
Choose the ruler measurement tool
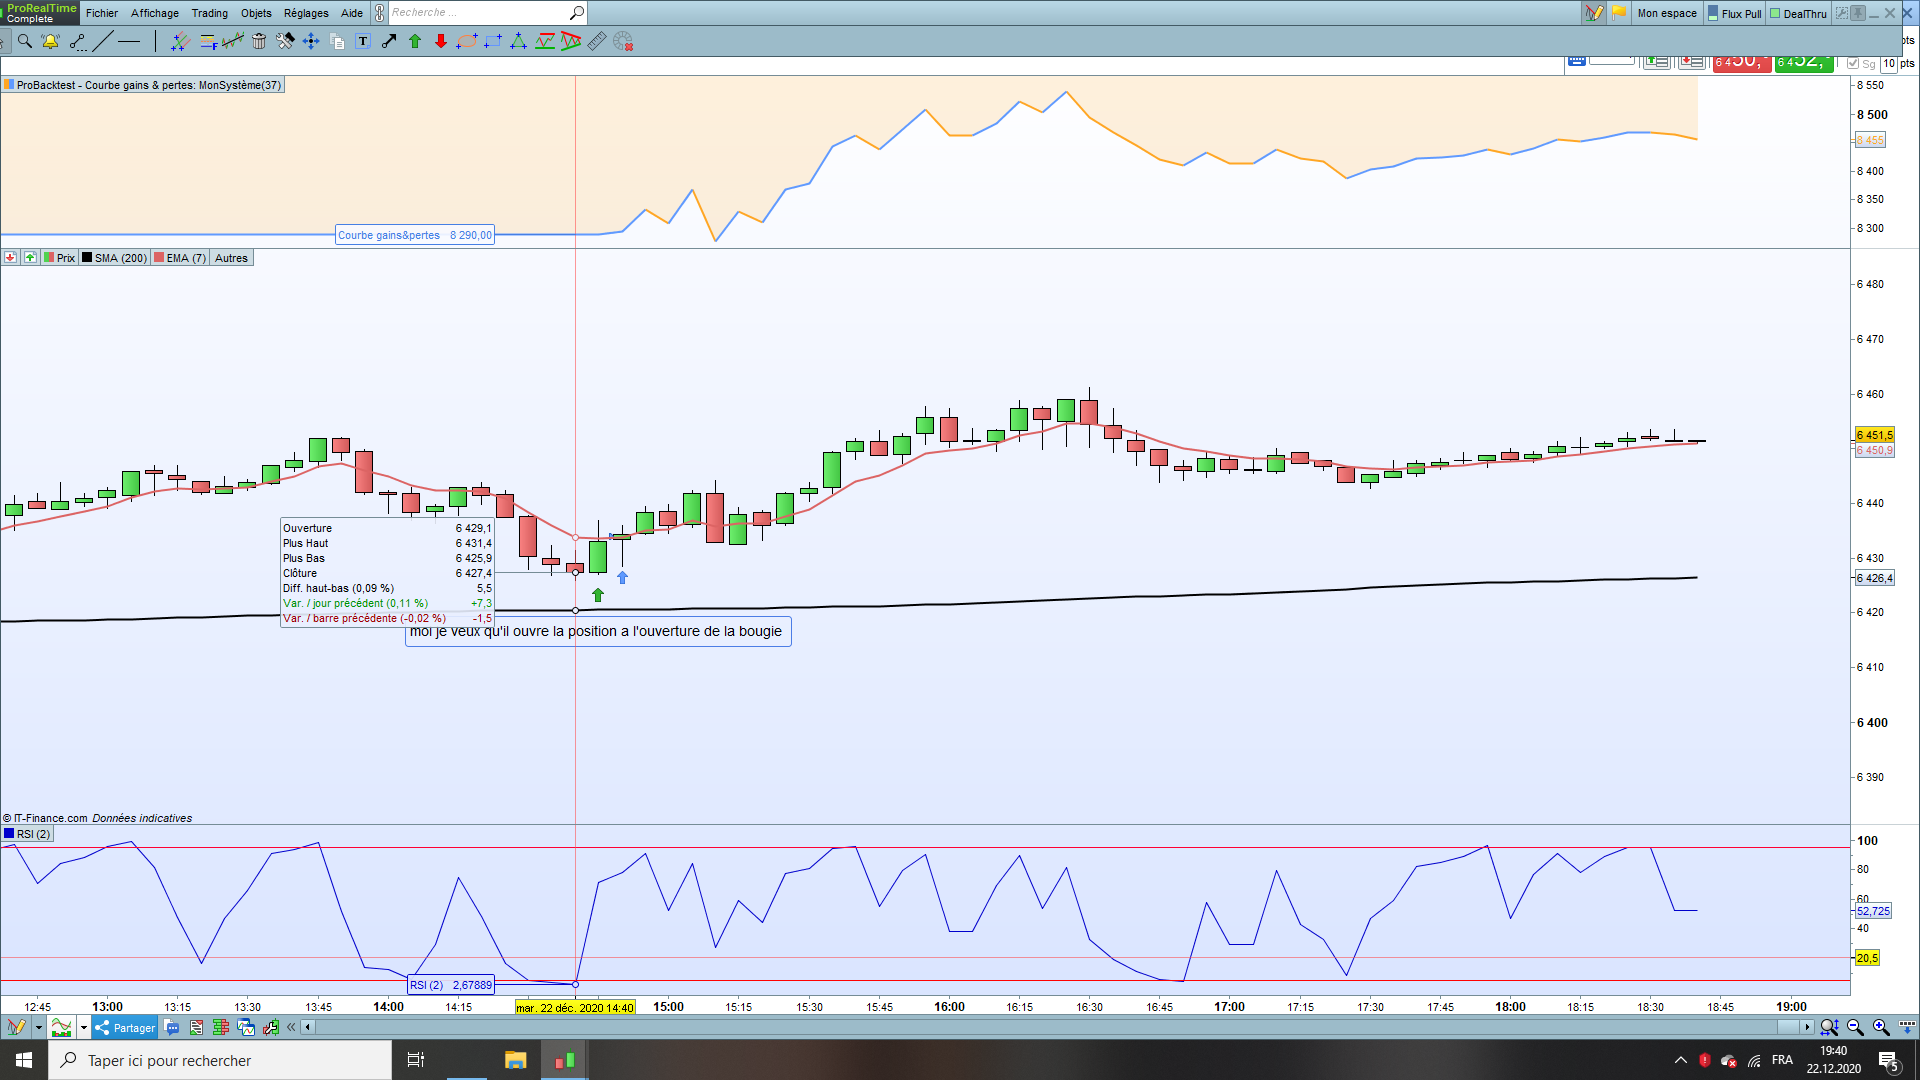596,41
